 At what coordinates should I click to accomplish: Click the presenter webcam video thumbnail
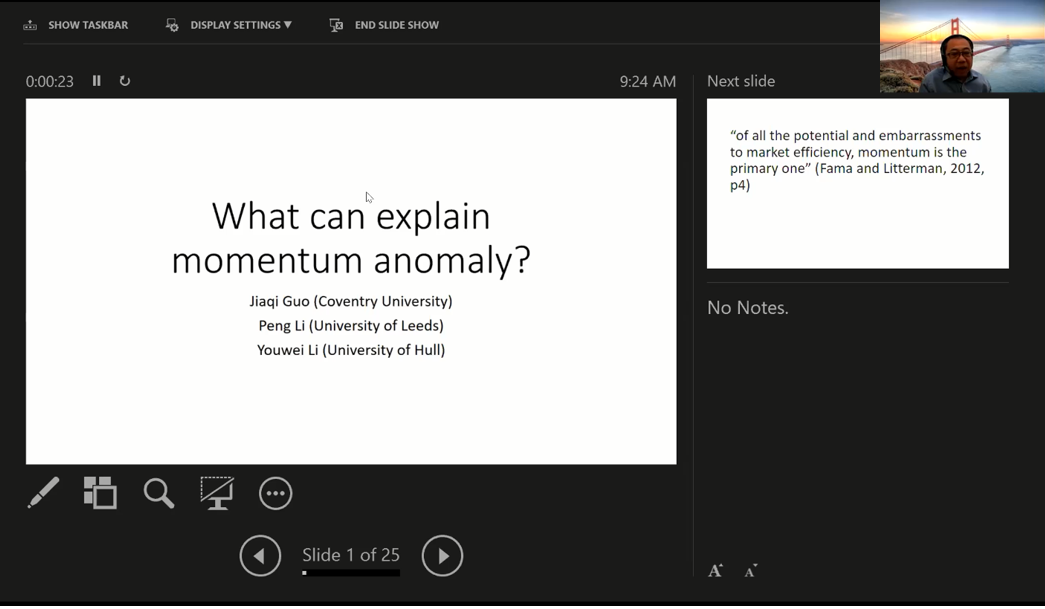point(962,48)
